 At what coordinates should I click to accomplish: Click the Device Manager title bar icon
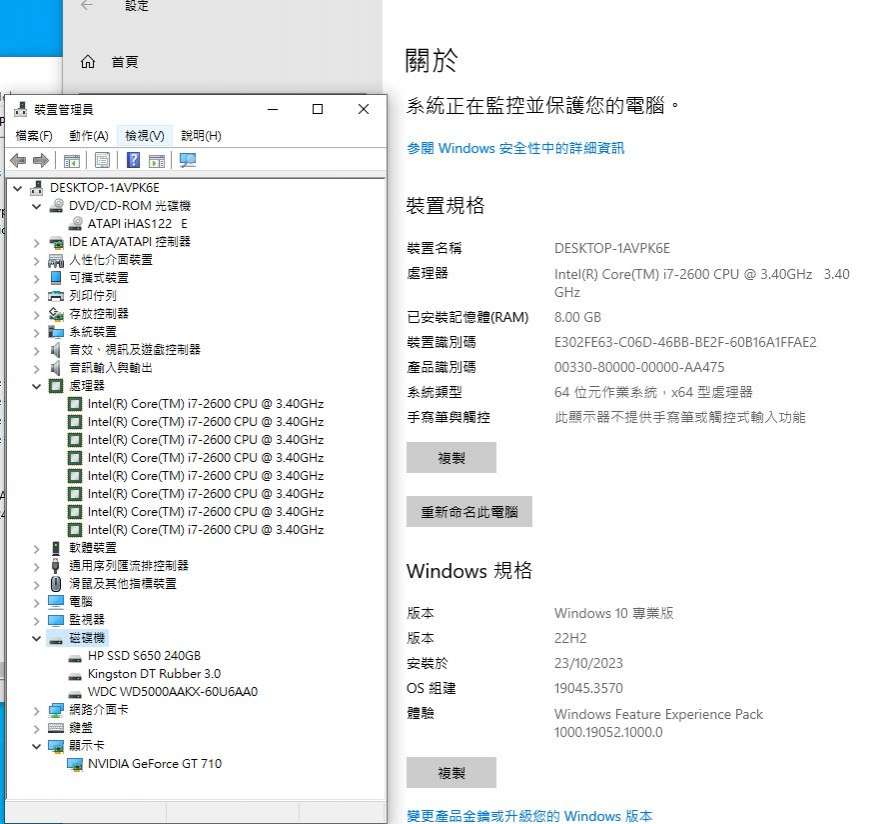21,109
